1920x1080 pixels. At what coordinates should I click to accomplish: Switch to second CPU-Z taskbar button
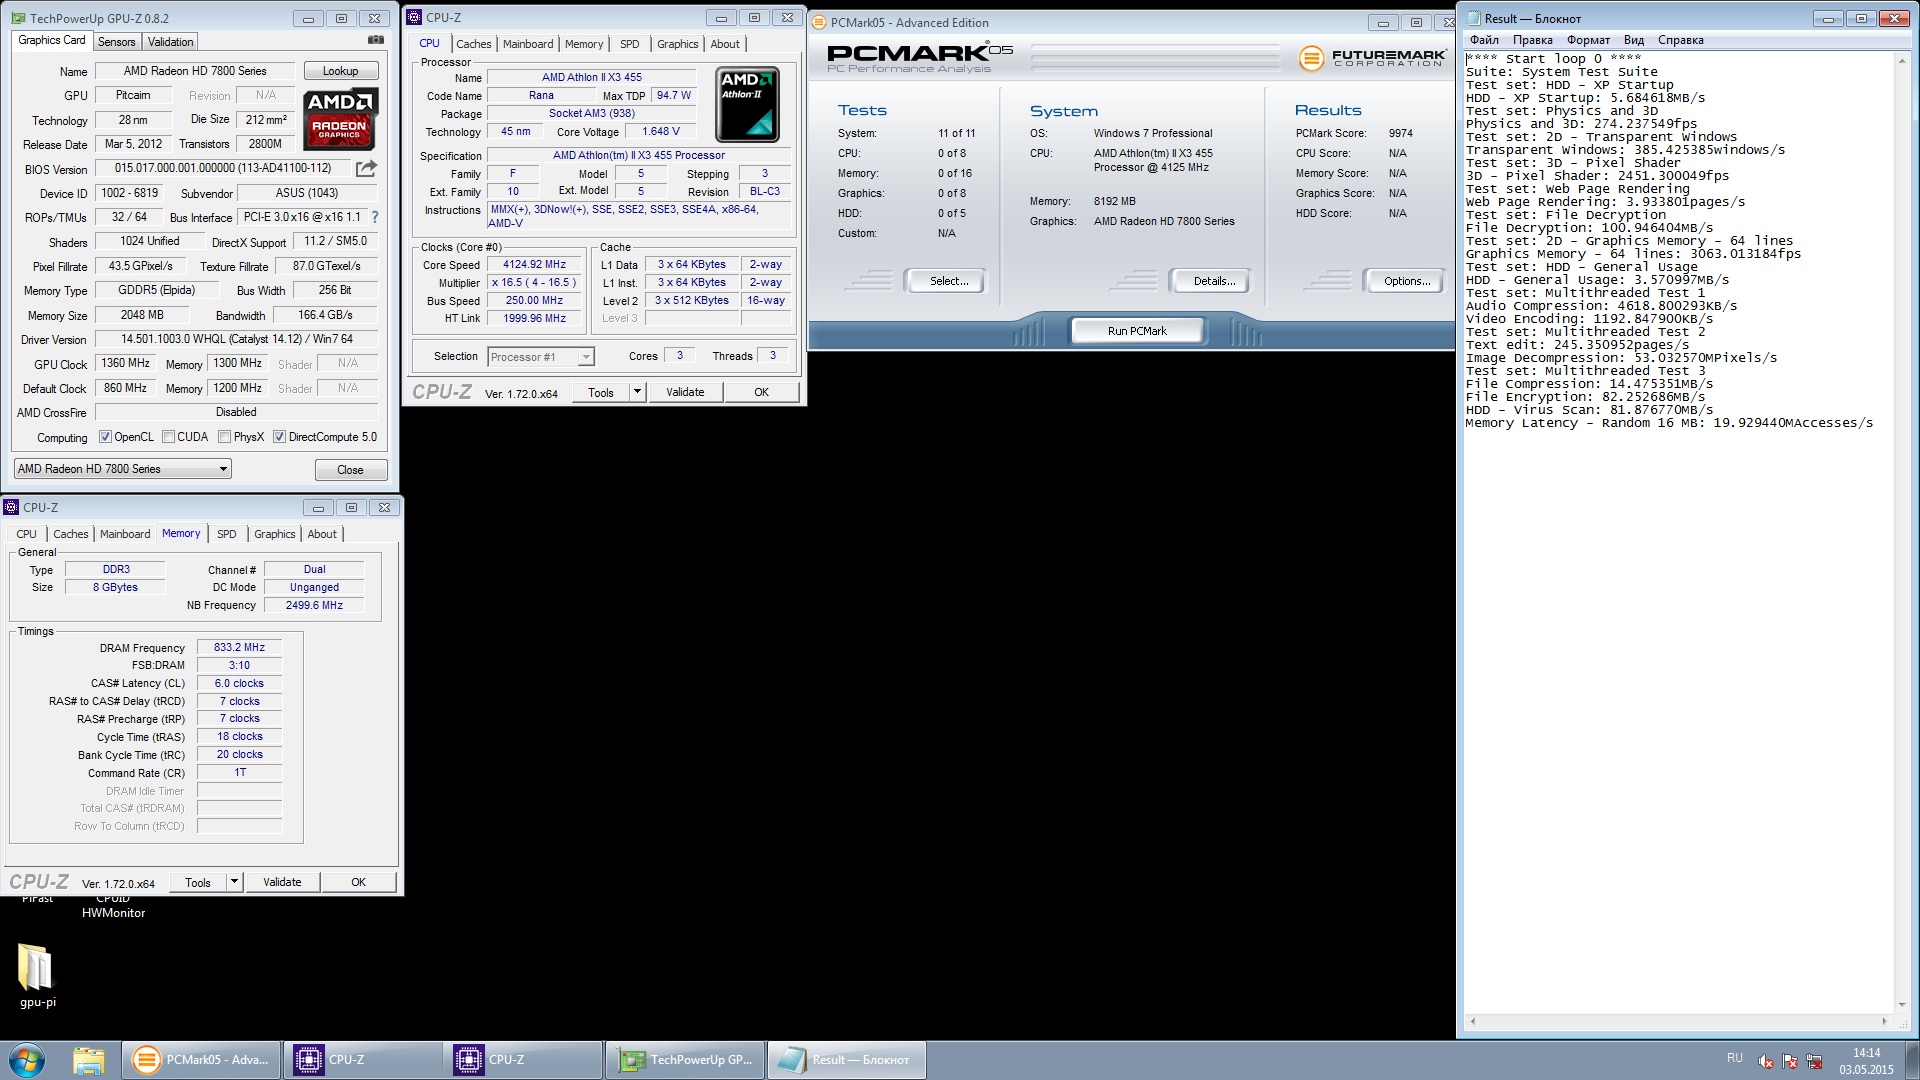pos(523,1060)
